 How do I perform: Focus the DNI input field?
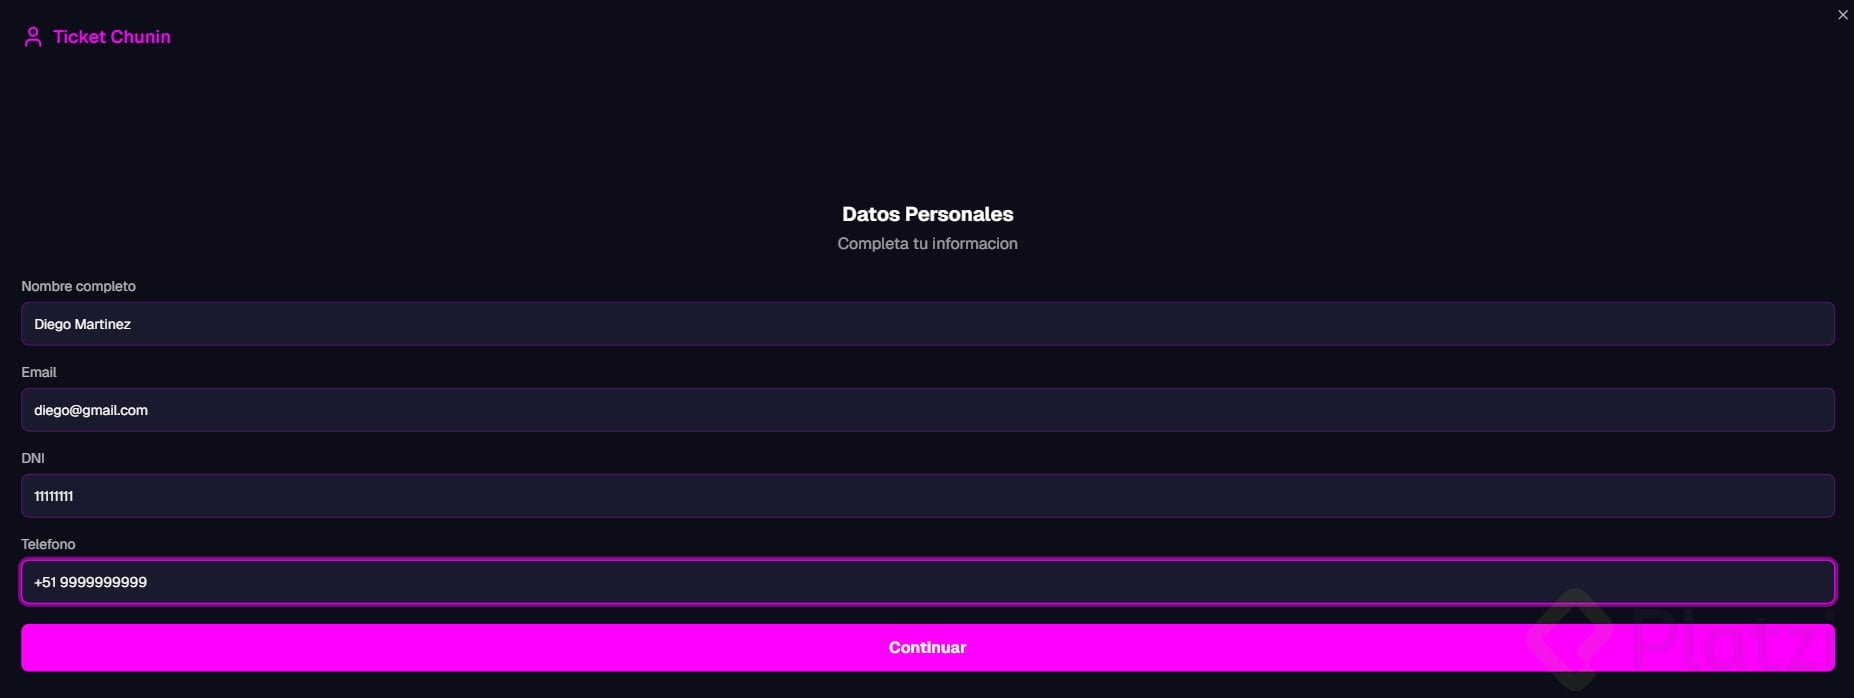tap(927, 496)
